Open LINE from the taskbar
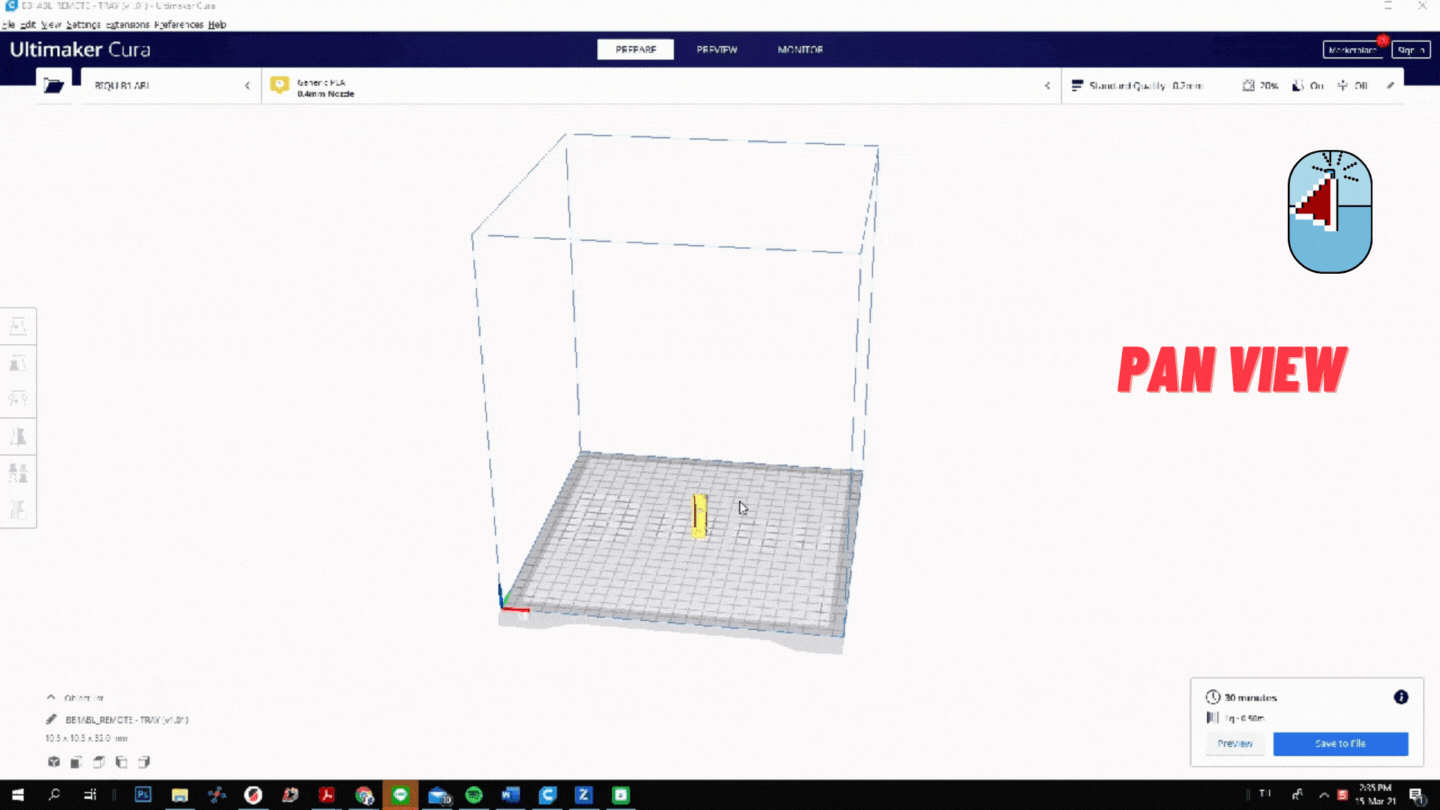This screenshot has width=1440, height=810. tap(401, 795)
